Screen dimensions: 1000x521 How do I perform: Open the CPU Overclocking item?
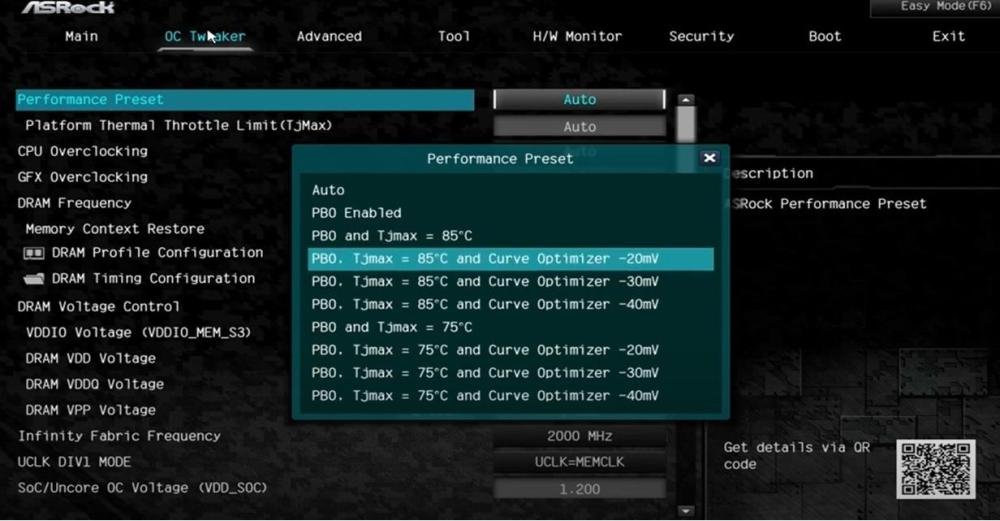[83, 151]
